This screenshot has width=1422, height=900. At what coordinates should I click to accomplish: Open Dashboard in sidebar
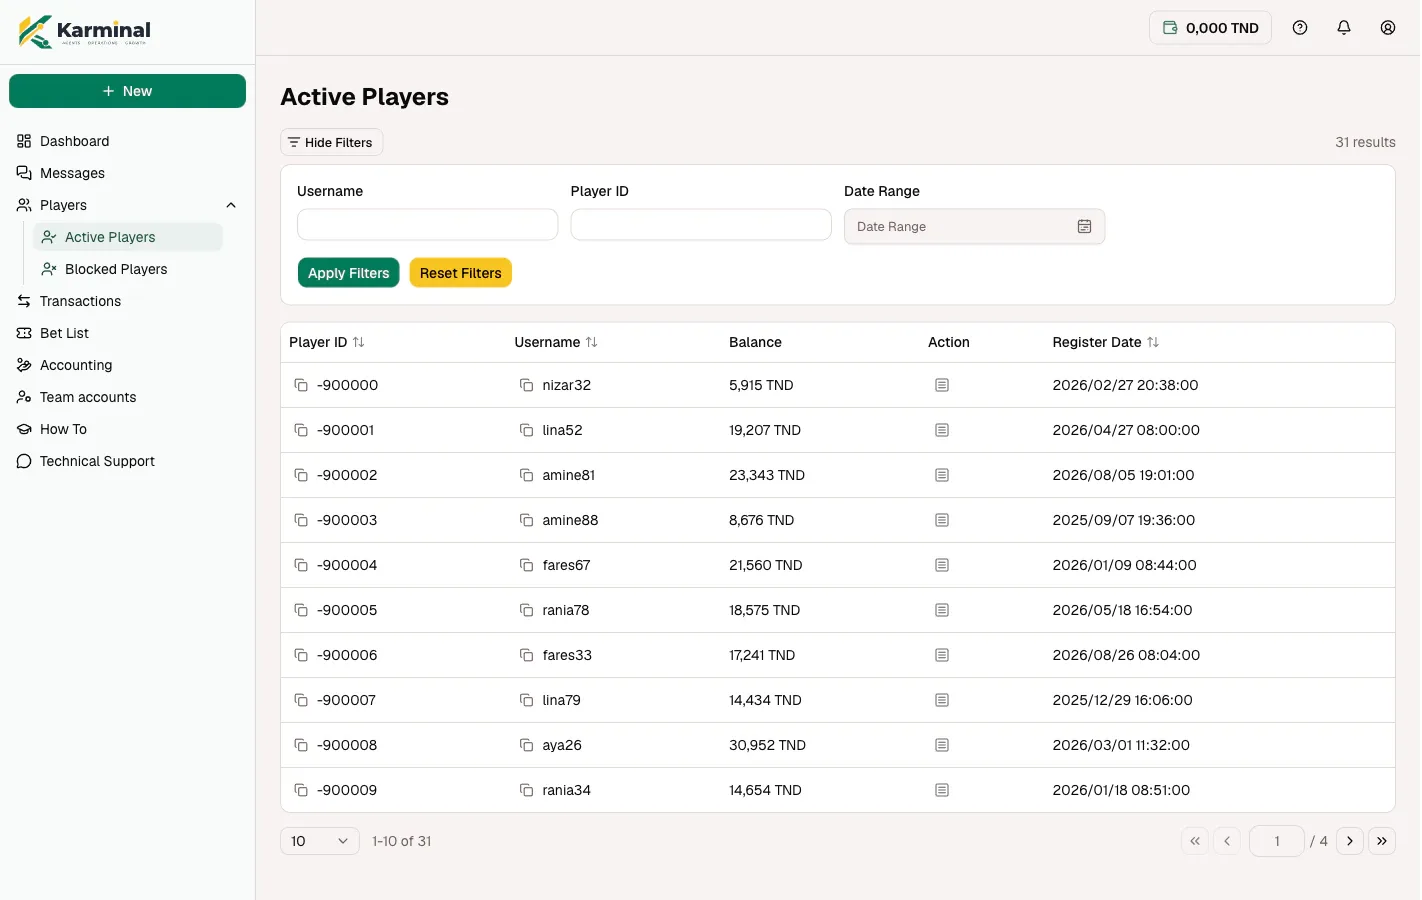(127, 141)
